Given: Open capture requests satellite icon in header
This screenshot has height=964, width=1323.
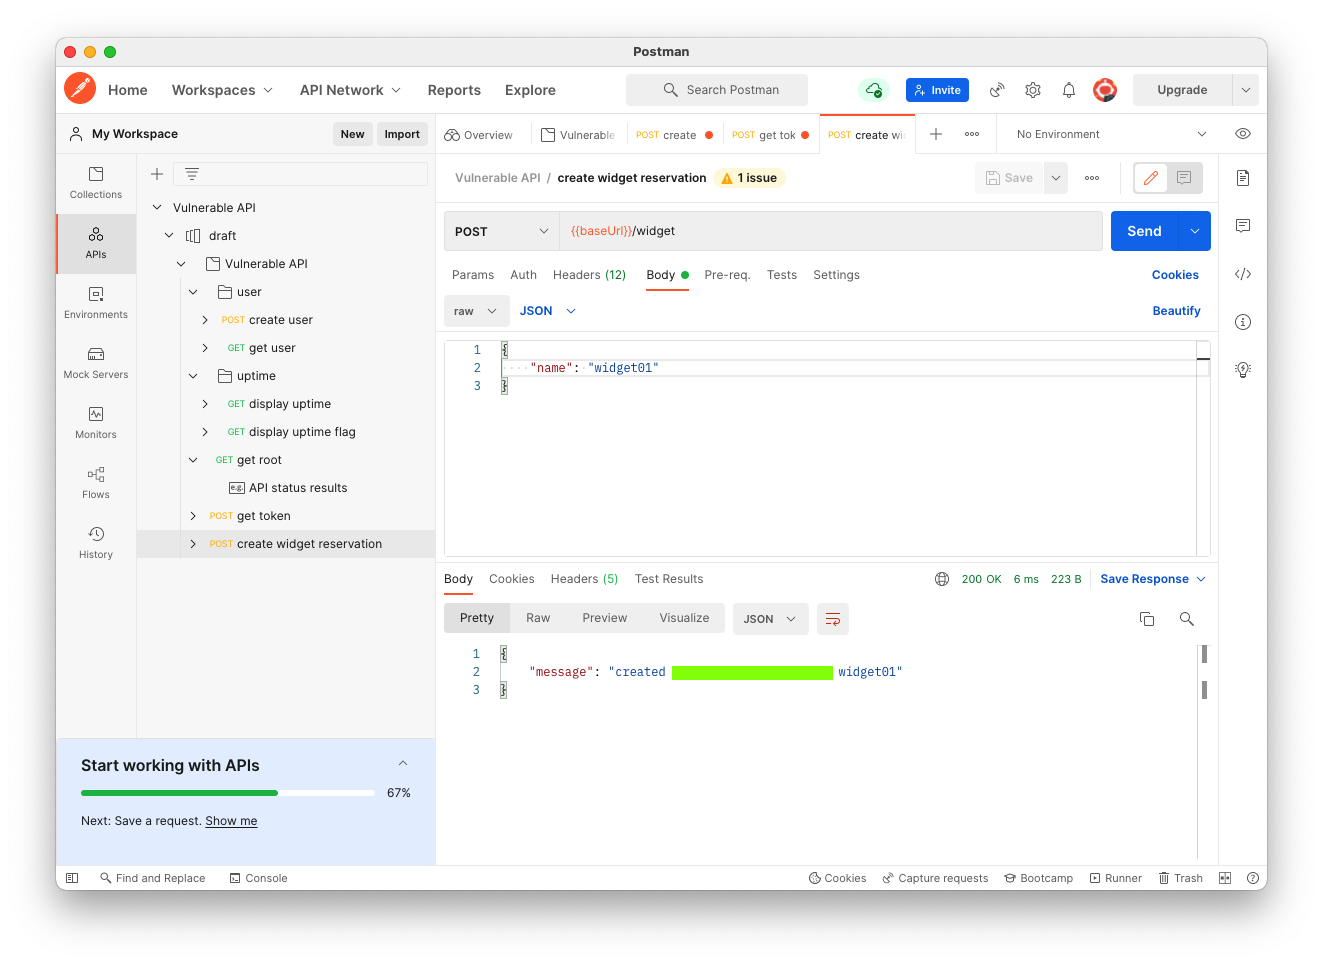Looking at the screenshot, I should pyautogui.click(x=997, y=90).
